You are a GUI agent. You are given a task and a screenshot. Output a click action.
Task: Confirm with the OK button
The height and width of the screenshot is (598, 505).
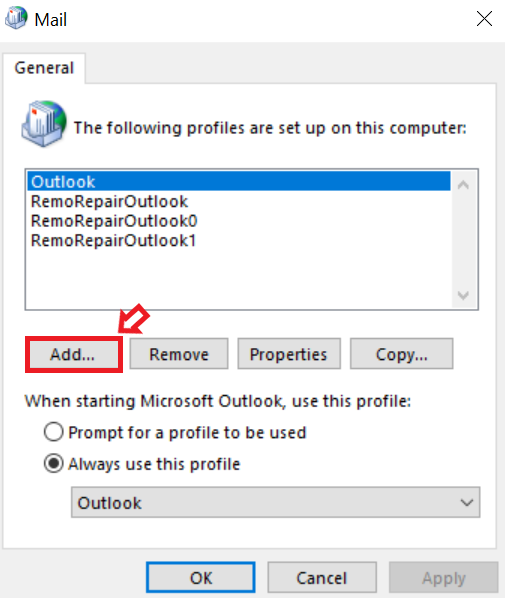(x=201, y=577)
